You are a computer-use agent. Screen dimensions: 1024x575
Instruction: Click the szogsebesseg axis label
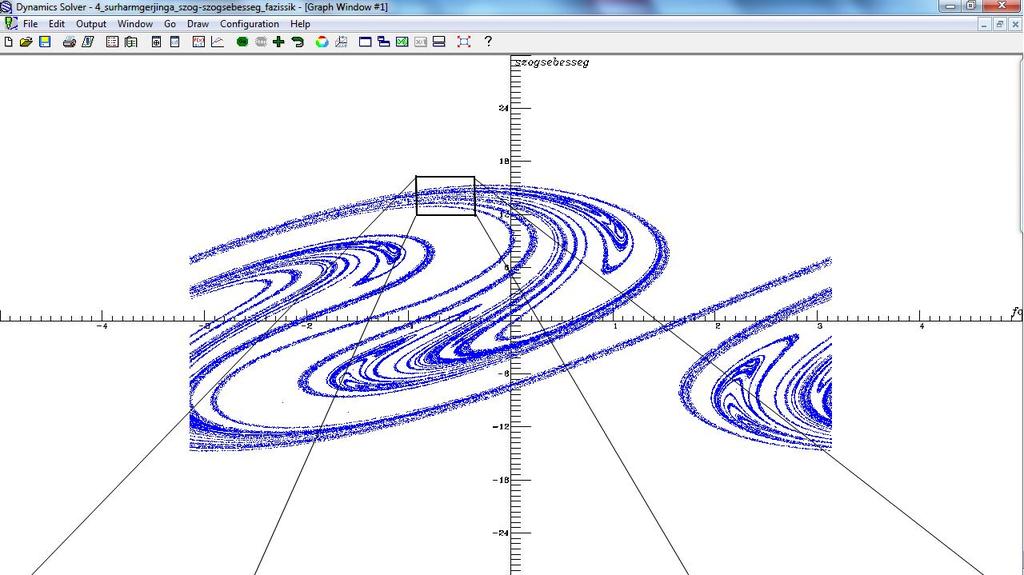point(552,62)
